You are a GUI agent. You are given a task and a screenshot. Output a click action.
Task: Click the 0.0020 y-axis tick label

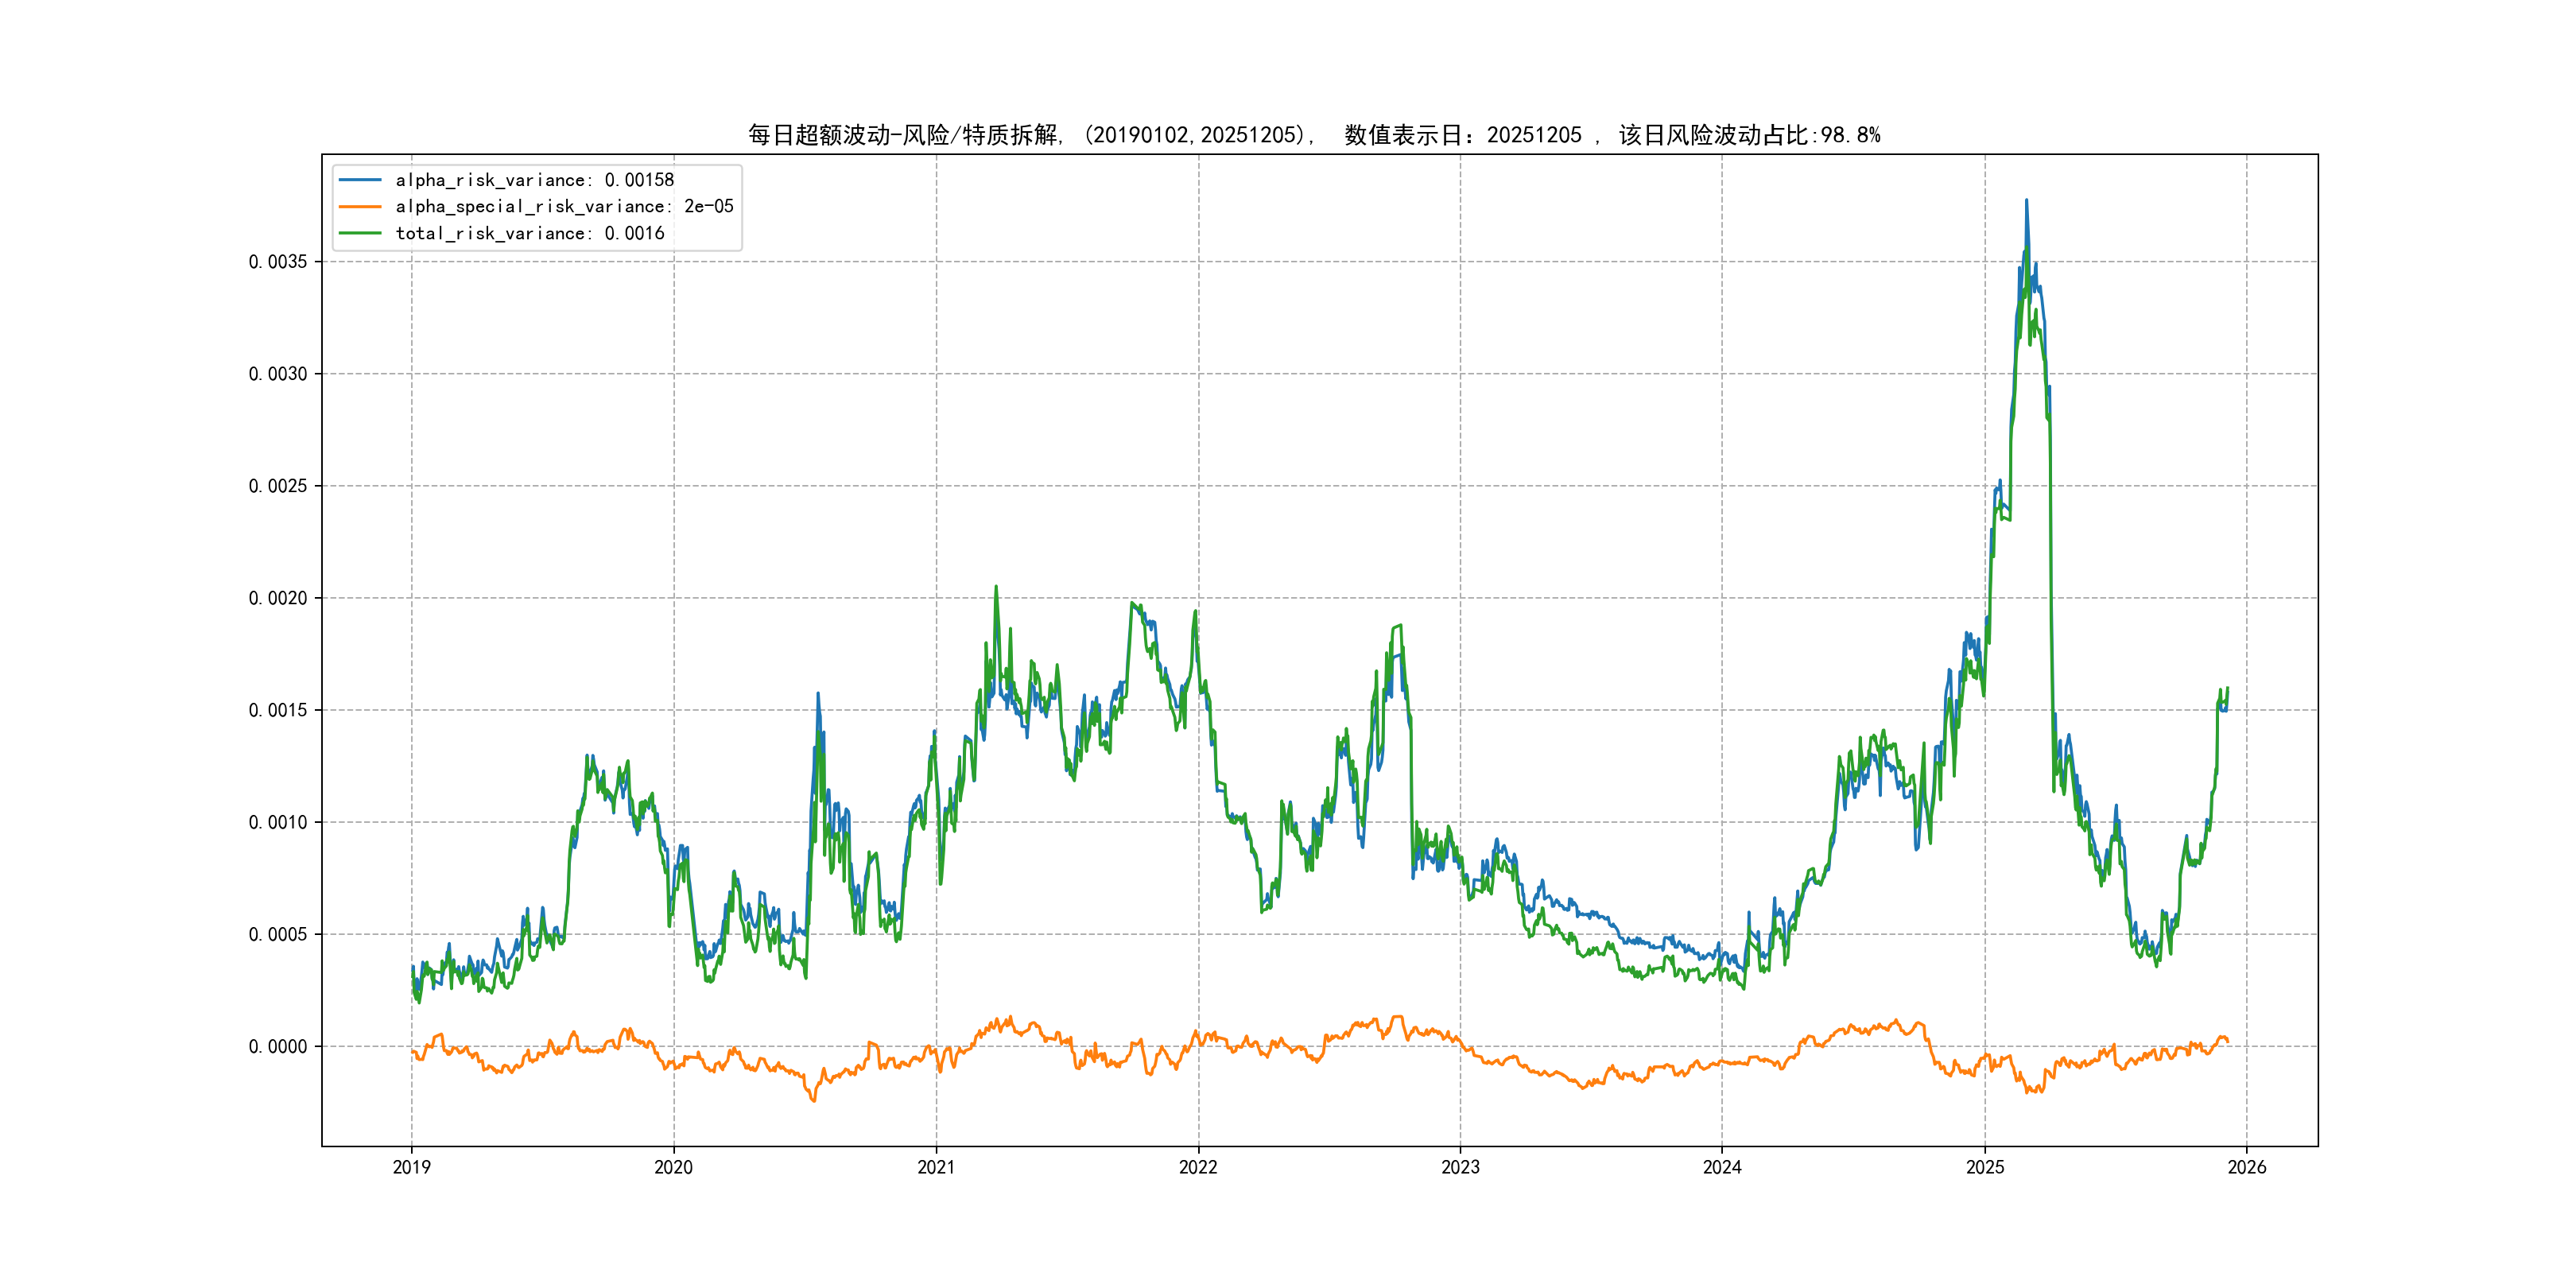click(278, 598)
